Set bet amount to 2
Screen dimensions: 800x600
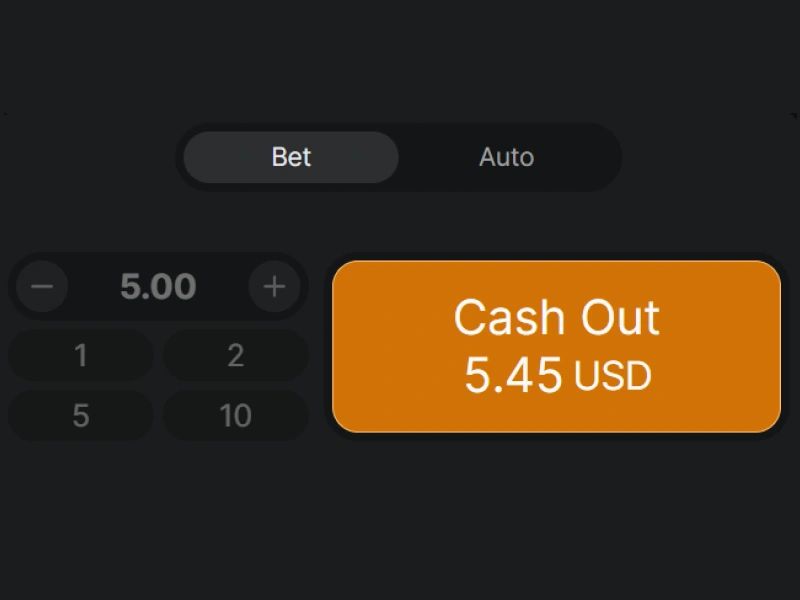click(235, 355)
